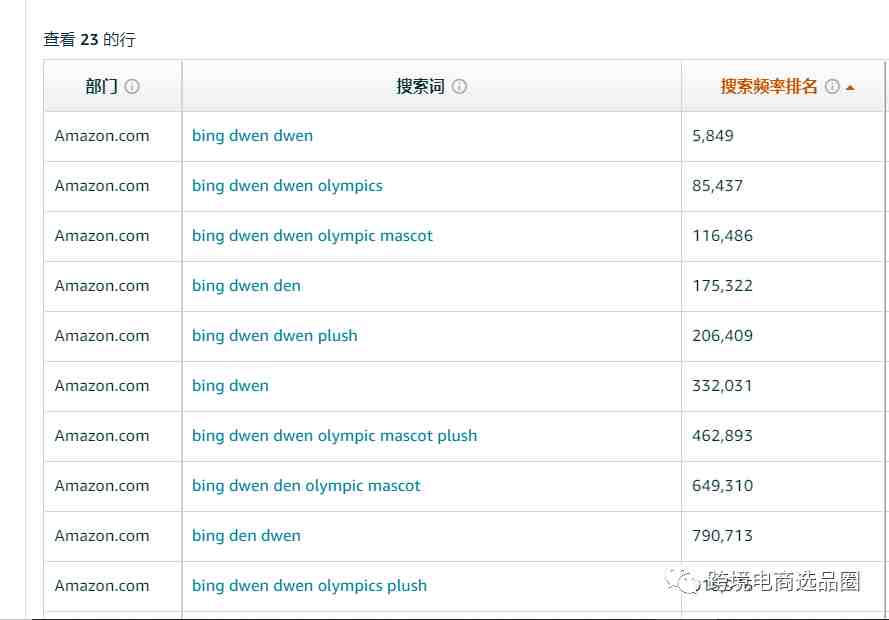Click info icon next to 部门 header
The image size is (889, 620).
tap(132, 87)
